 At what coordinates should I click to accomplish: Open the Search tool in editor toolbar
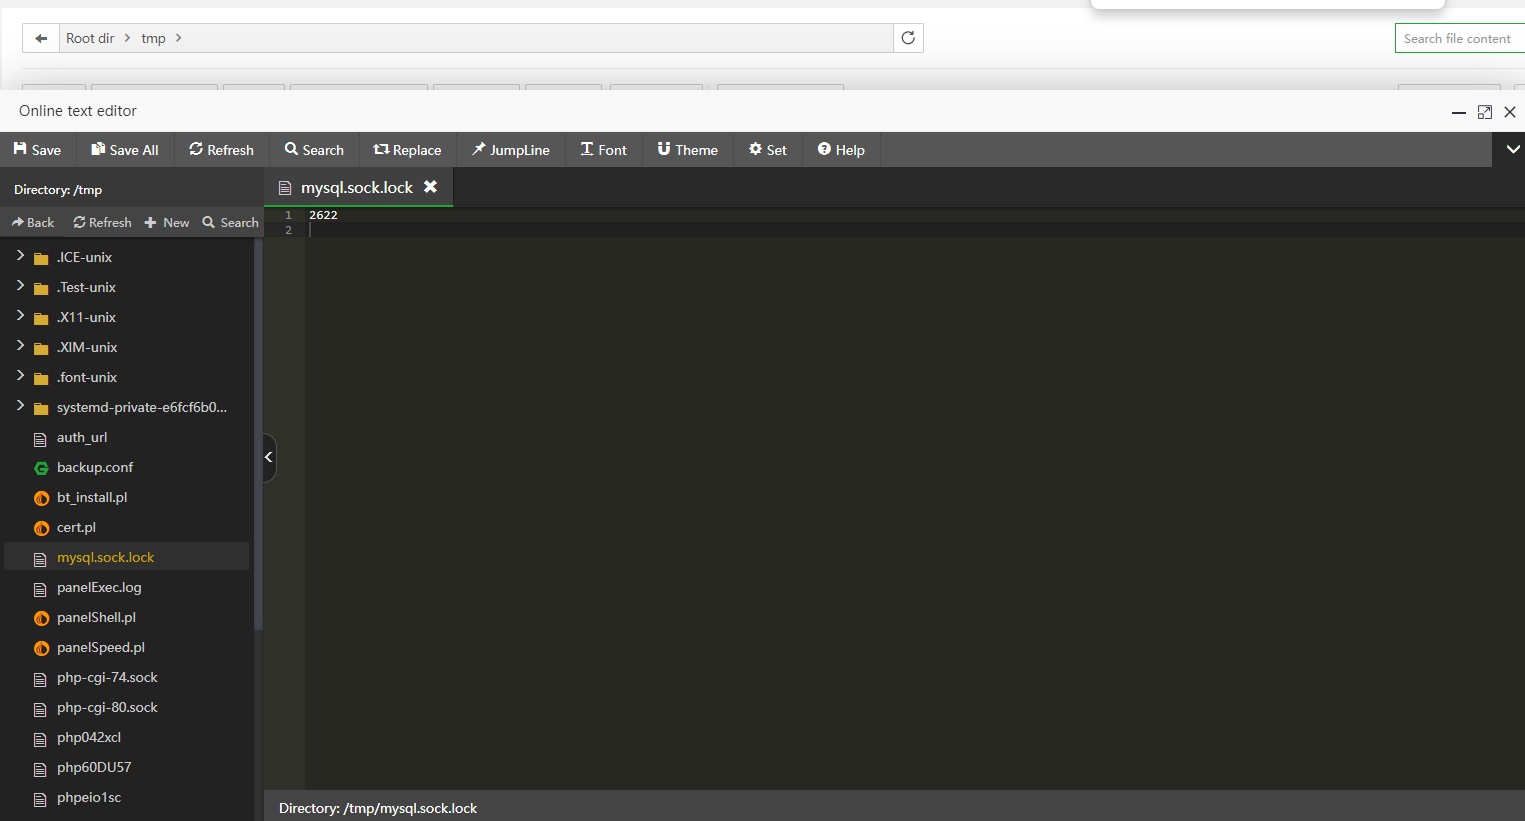coord(314,150)
